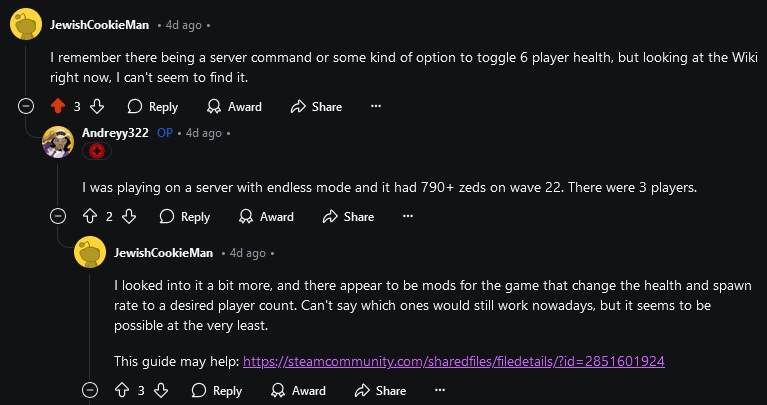This screenshot has height=405, width=767.
Task: Open Andreyy322's username profile link
Action: tap(115, 133)
